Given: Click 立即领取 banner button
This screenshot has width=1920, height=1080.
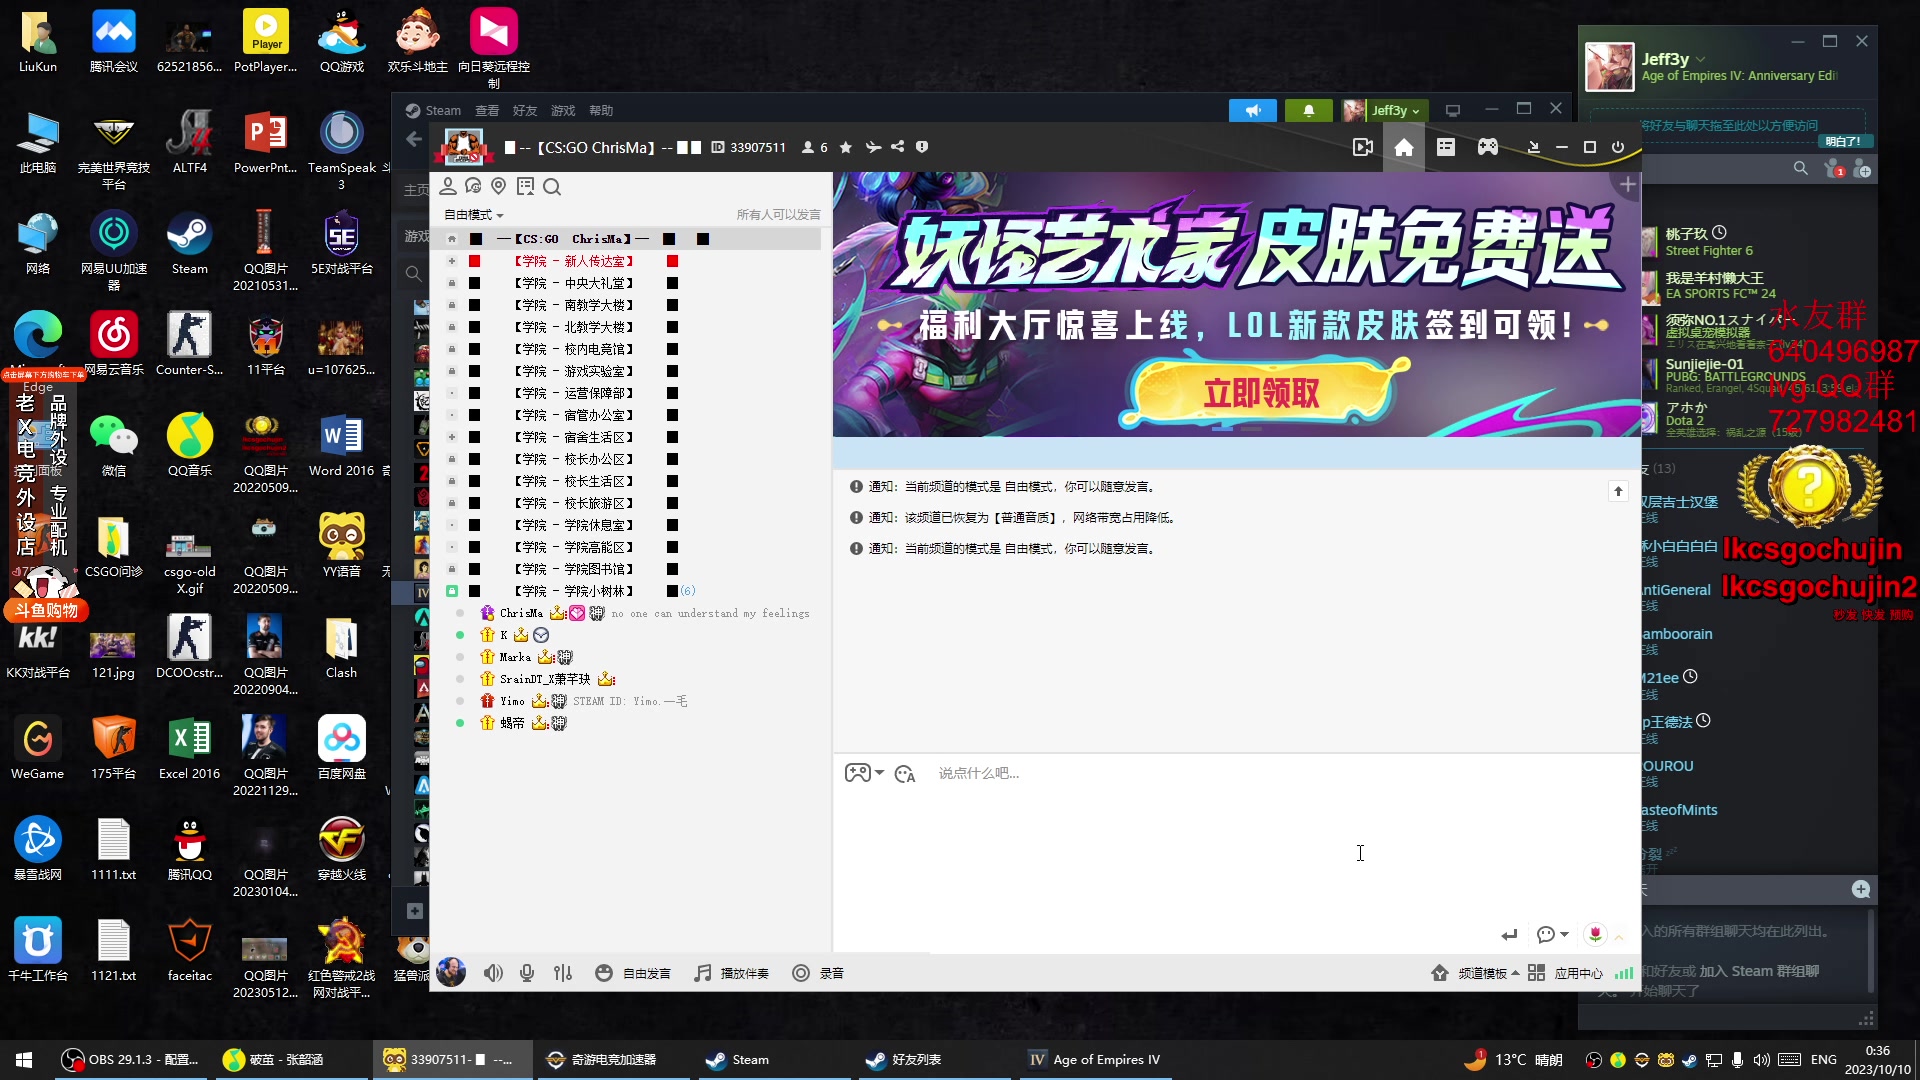Looking at the screenshot, I should click(1262, 393).
